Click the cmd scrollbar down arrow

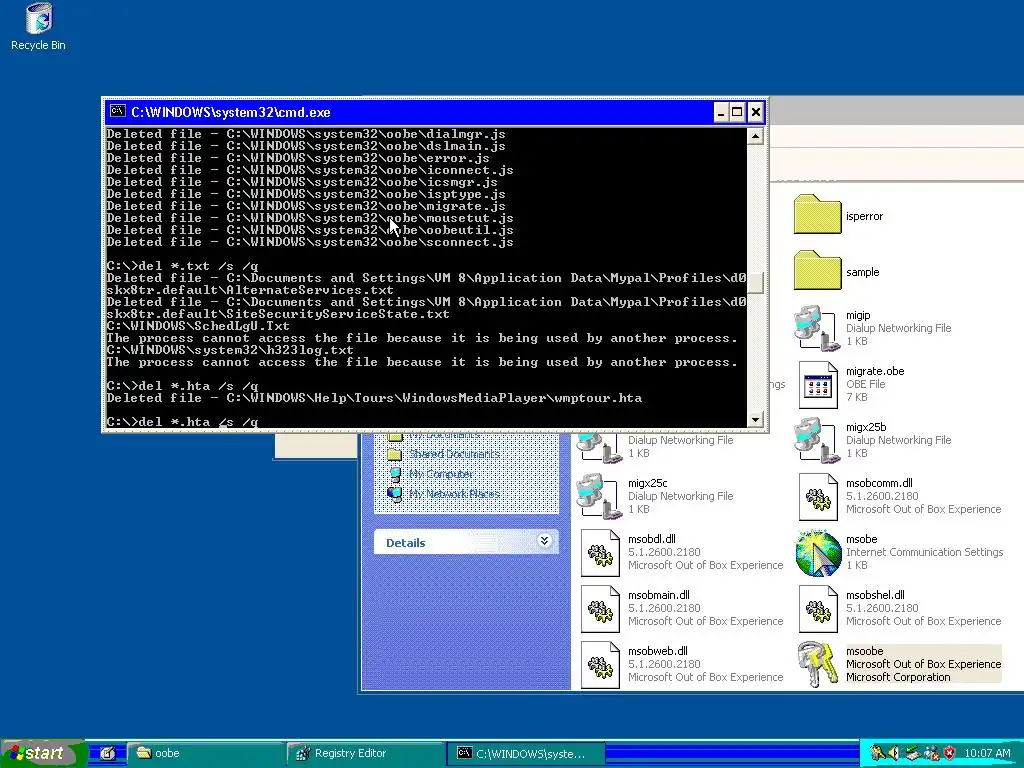pyautogui.click(x=755, y=420)
